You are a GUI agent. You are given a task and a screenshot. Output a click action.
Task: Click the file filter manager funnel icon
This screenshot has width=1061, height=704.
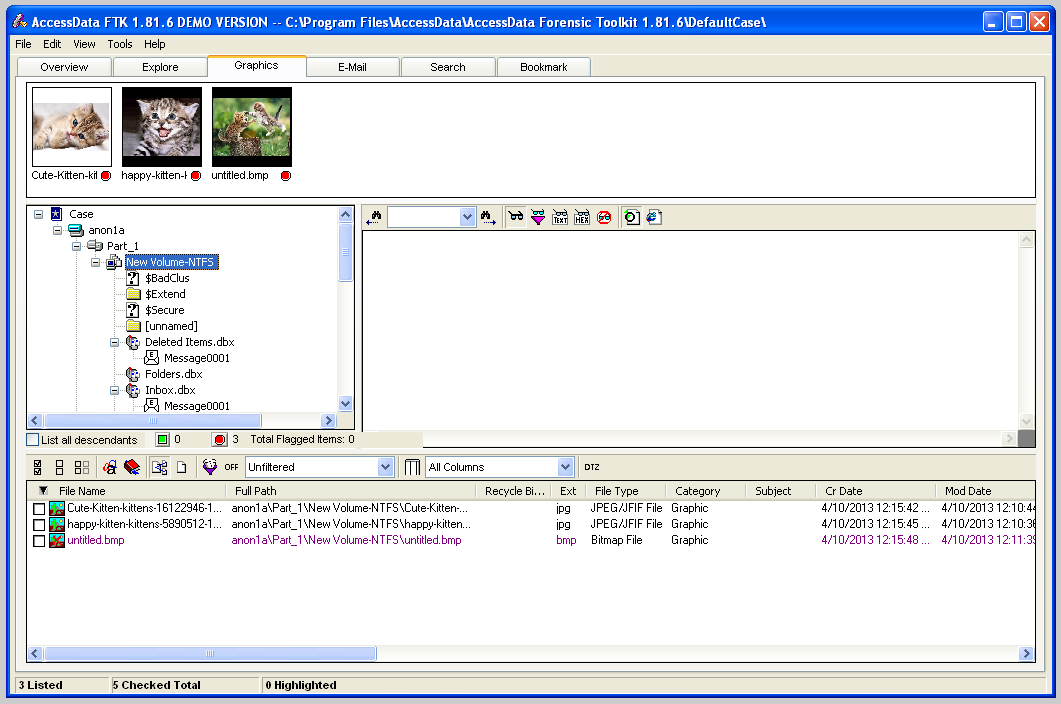tap(210, 467)
